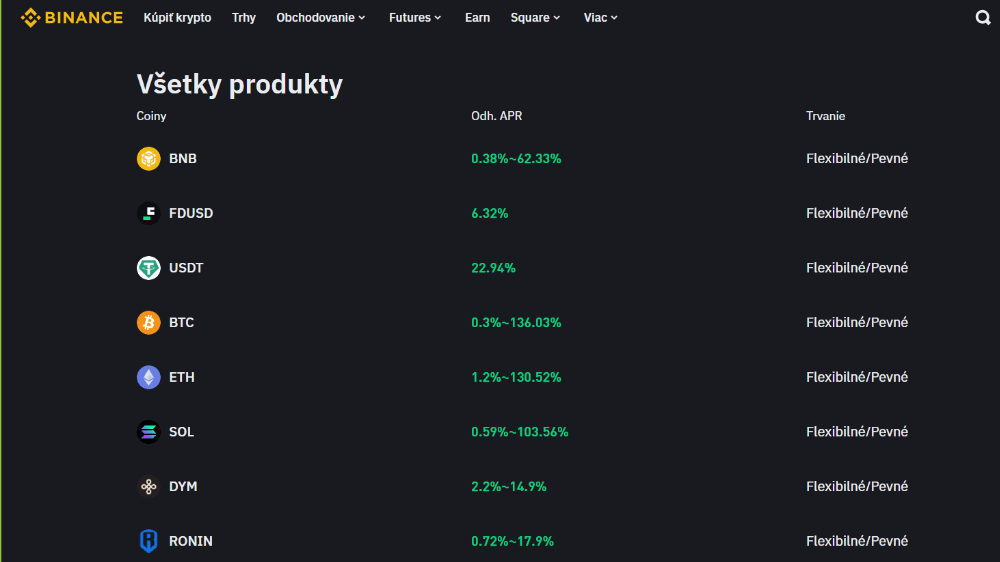Open the BTC 0.3%~136.03% APR row
This screenshot has height=562, width=1000.
tap(516, 323)
